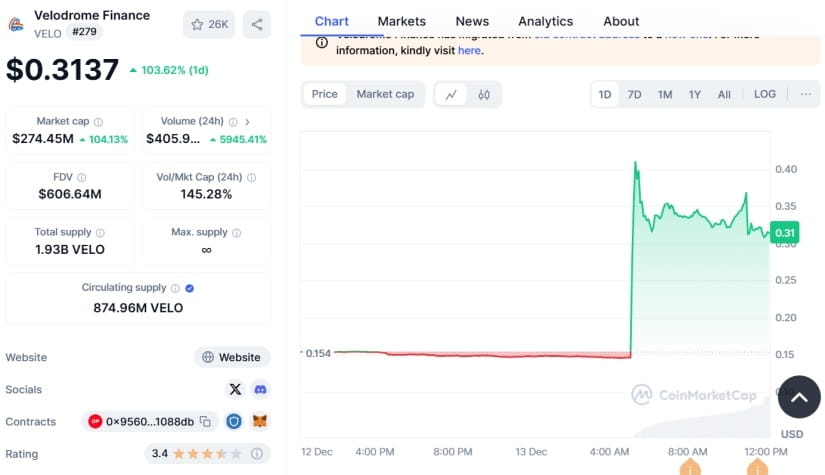Switch to the Chart tab
Screen dimensions: 825x475
click(331, 22)
